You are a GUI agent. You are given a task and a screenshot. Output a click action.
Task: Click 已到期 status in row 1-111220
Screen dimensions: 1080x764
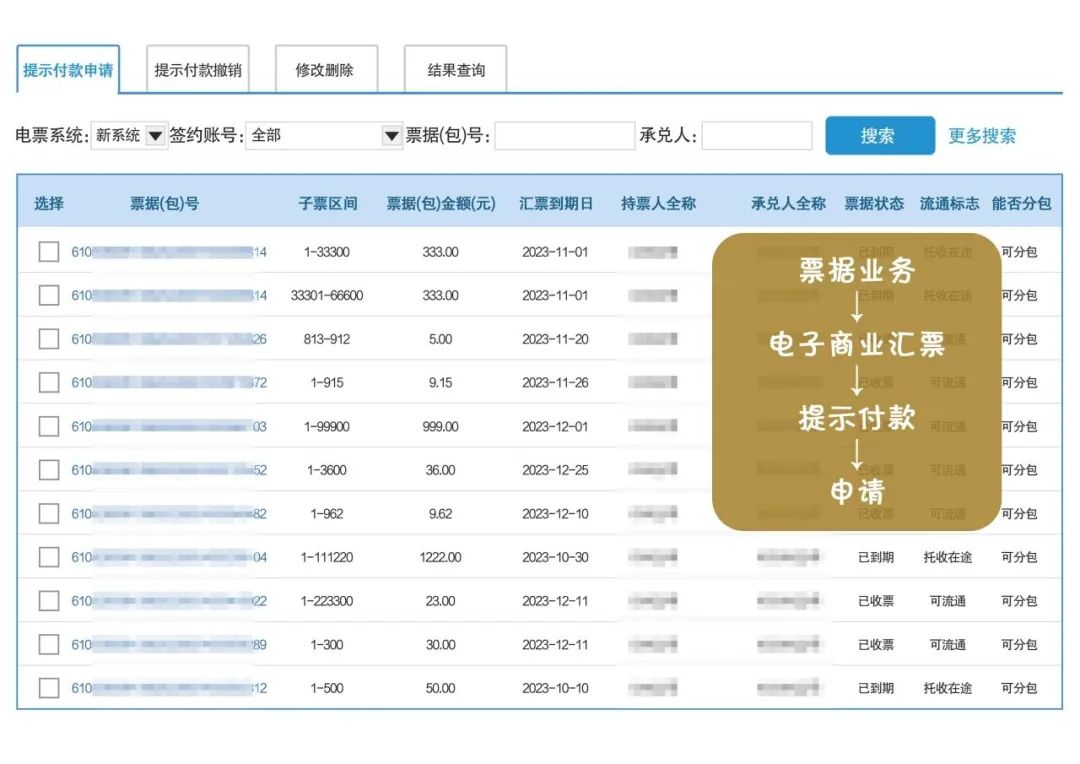(875, 557)
